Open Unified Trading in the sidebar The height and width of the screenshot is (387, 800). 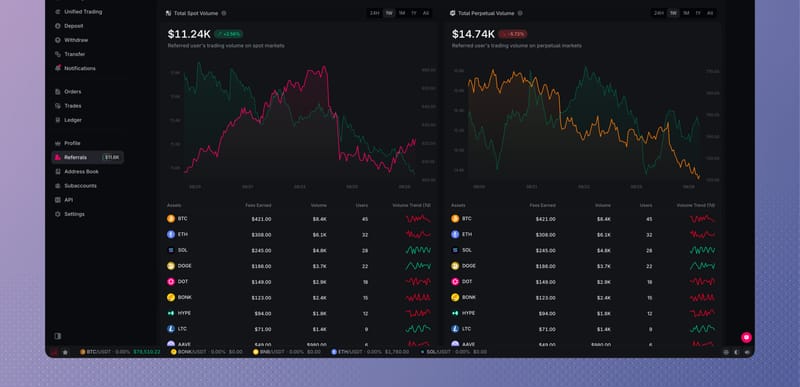pos(83,12)
